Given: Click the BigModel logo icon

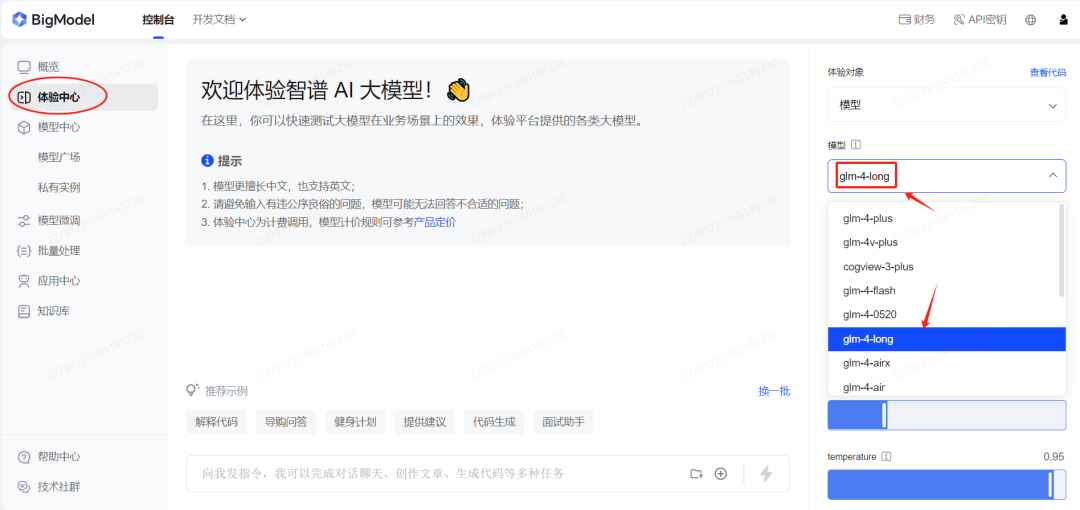Looking at the screenshot, I should [x=19, y=19].
